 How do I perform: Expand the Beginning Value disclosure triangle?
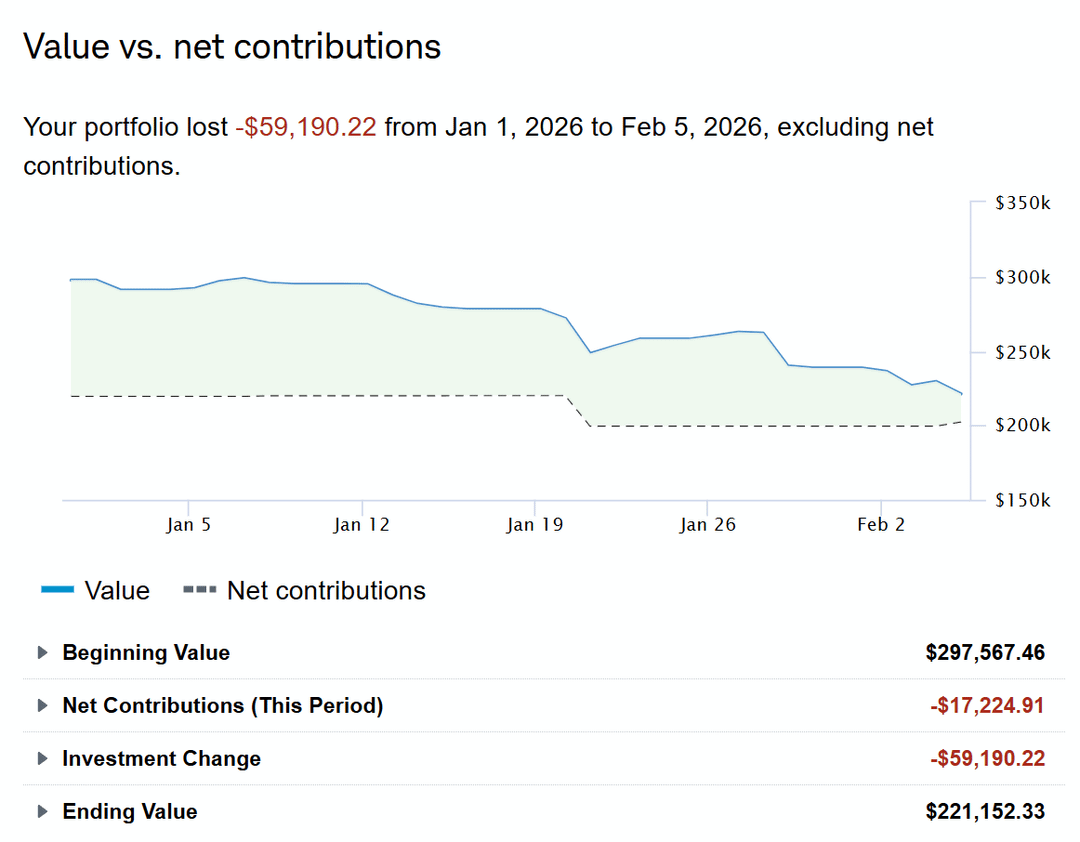(42, 653)
